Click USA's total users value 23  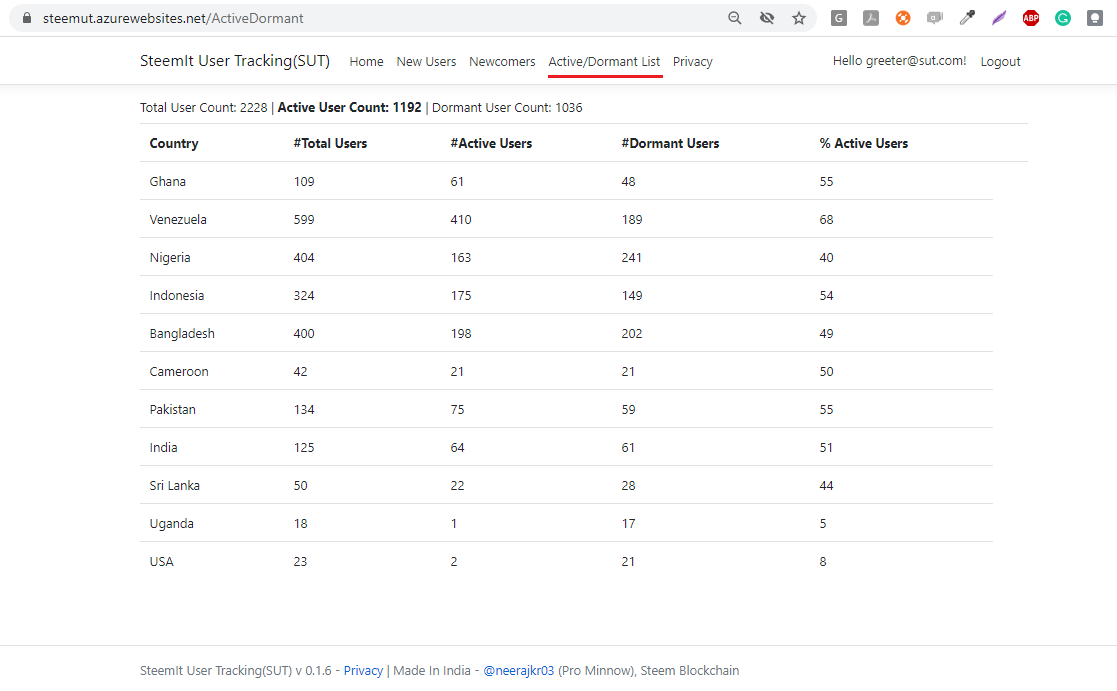click(301, 561)
